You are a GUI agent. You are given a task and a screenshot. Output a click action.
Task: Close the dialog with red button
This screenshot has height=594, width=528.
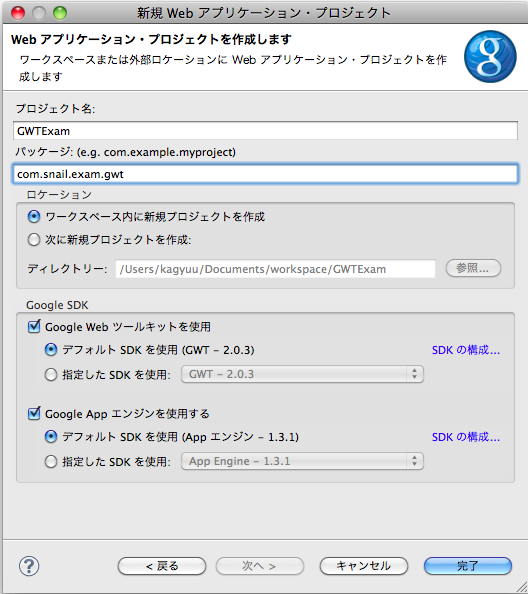point(18,13)
